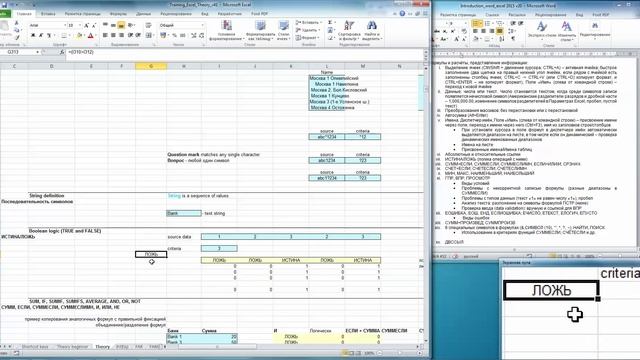Align cell content to top in Excel

click(105, 25)
